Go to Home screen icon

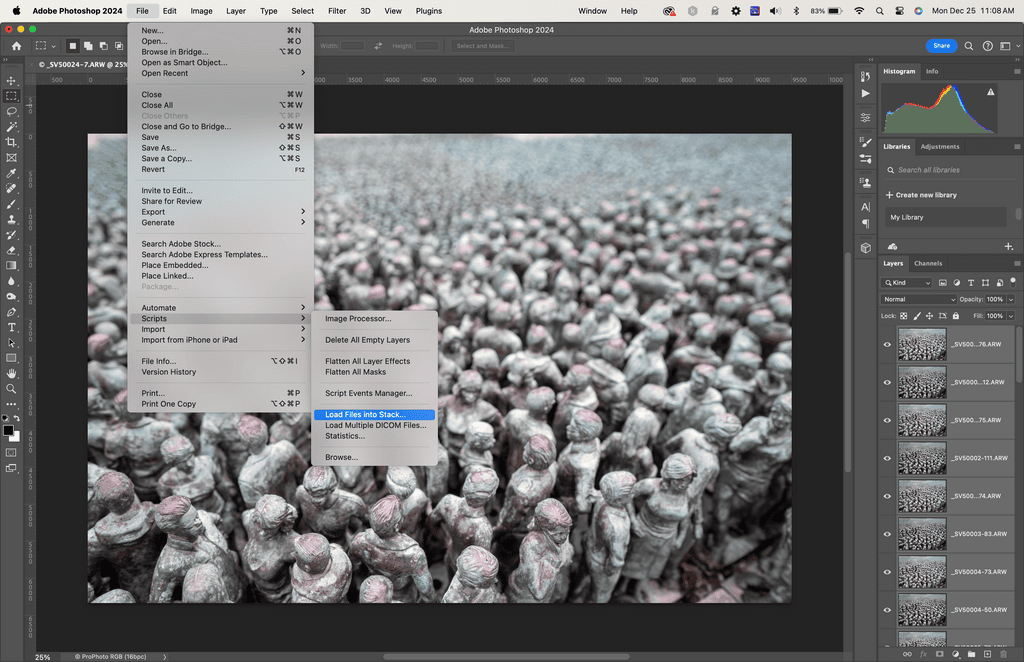pyautogui.click(x=16, y=46)
